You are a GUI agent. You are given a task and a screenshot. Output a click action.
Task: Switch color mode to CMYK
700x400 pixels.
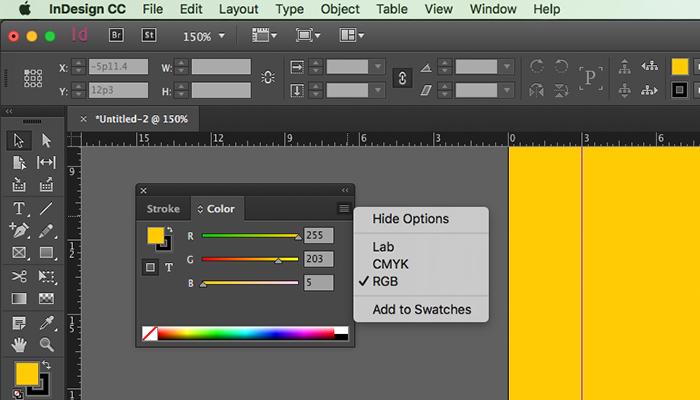coord(390,264)
